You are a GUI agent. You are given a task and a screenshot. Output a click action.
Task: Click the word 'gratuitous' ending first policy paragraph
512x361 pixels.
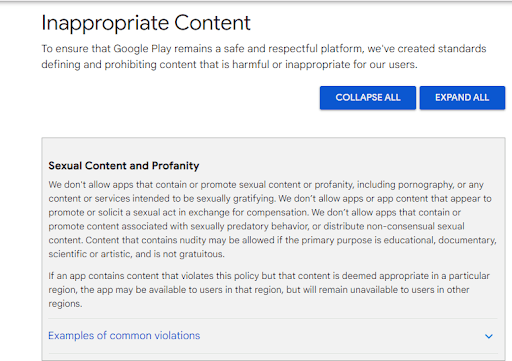tap(201, 254)
